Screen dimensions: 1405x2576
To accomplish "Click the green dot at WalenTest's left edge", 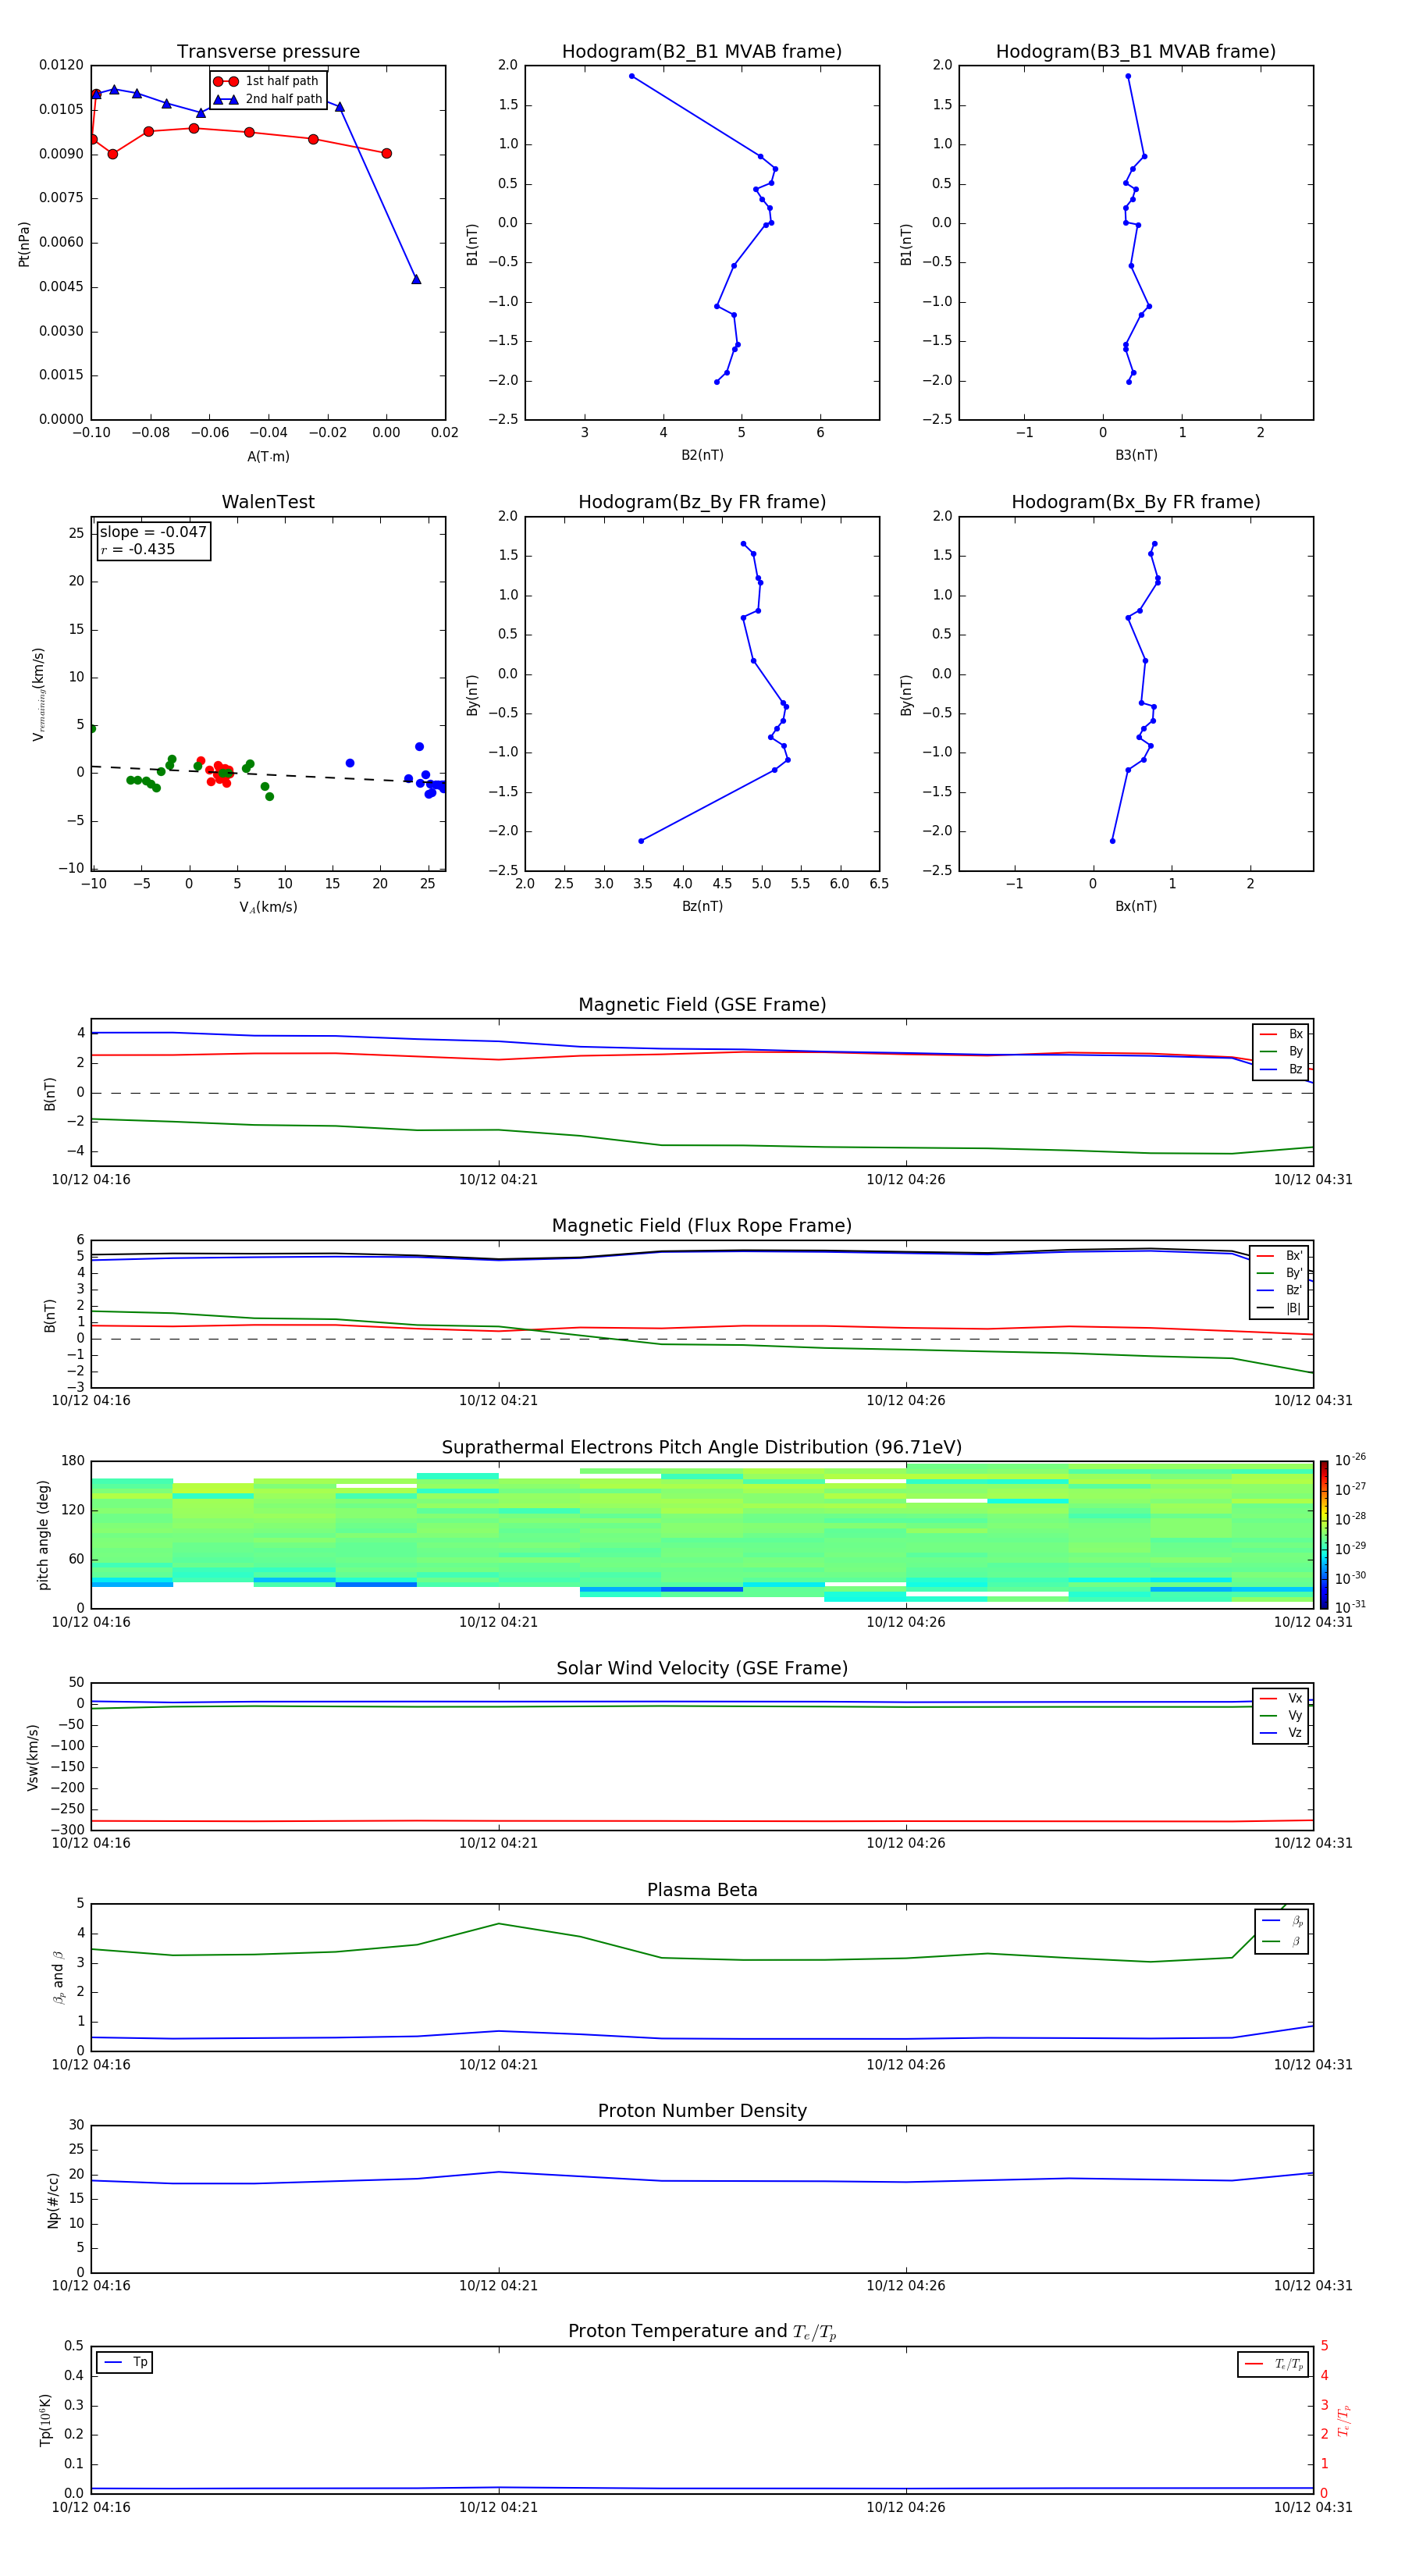I will click(x=92, y=729).
